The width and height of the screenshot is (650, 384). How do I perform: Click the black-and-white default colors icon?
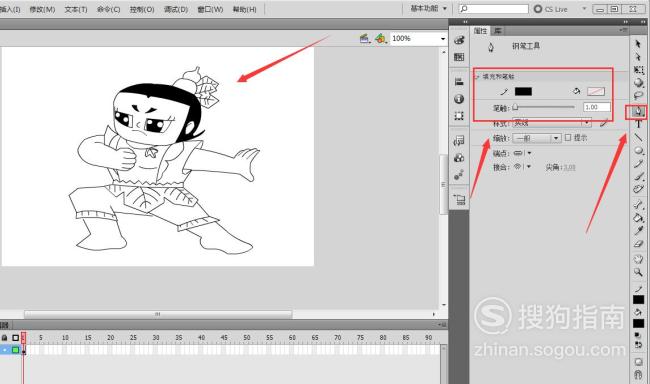click(x=637, y=335)
